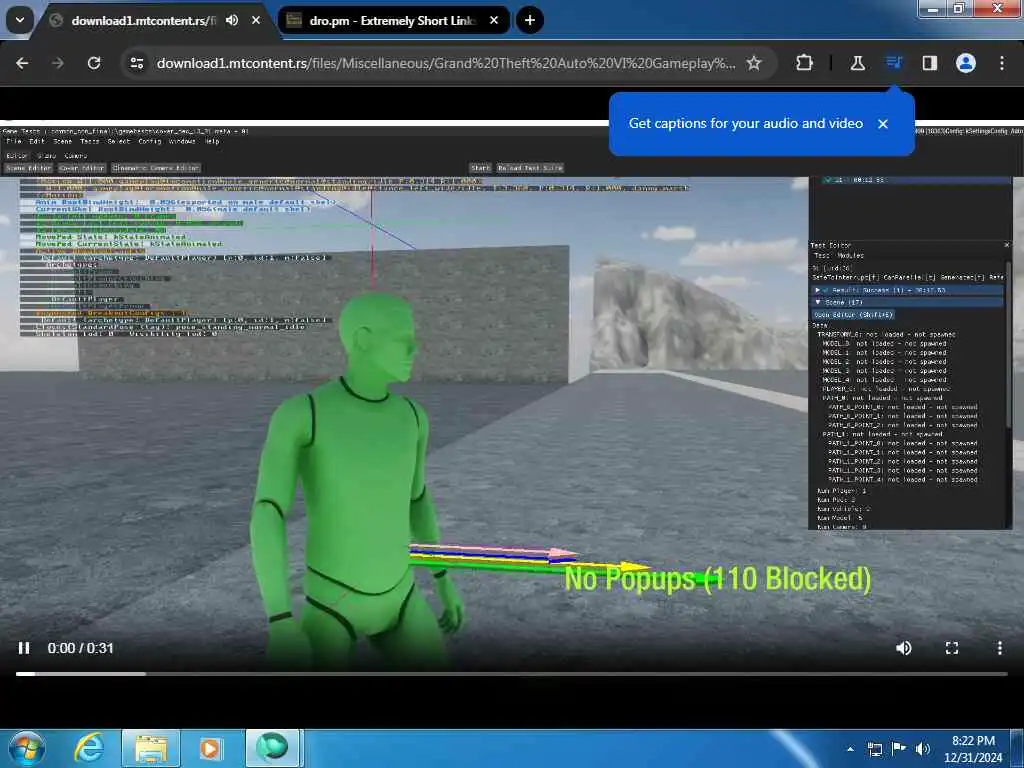
Task: Open the Chrome three-dot menu
Action: [1002, 63]
